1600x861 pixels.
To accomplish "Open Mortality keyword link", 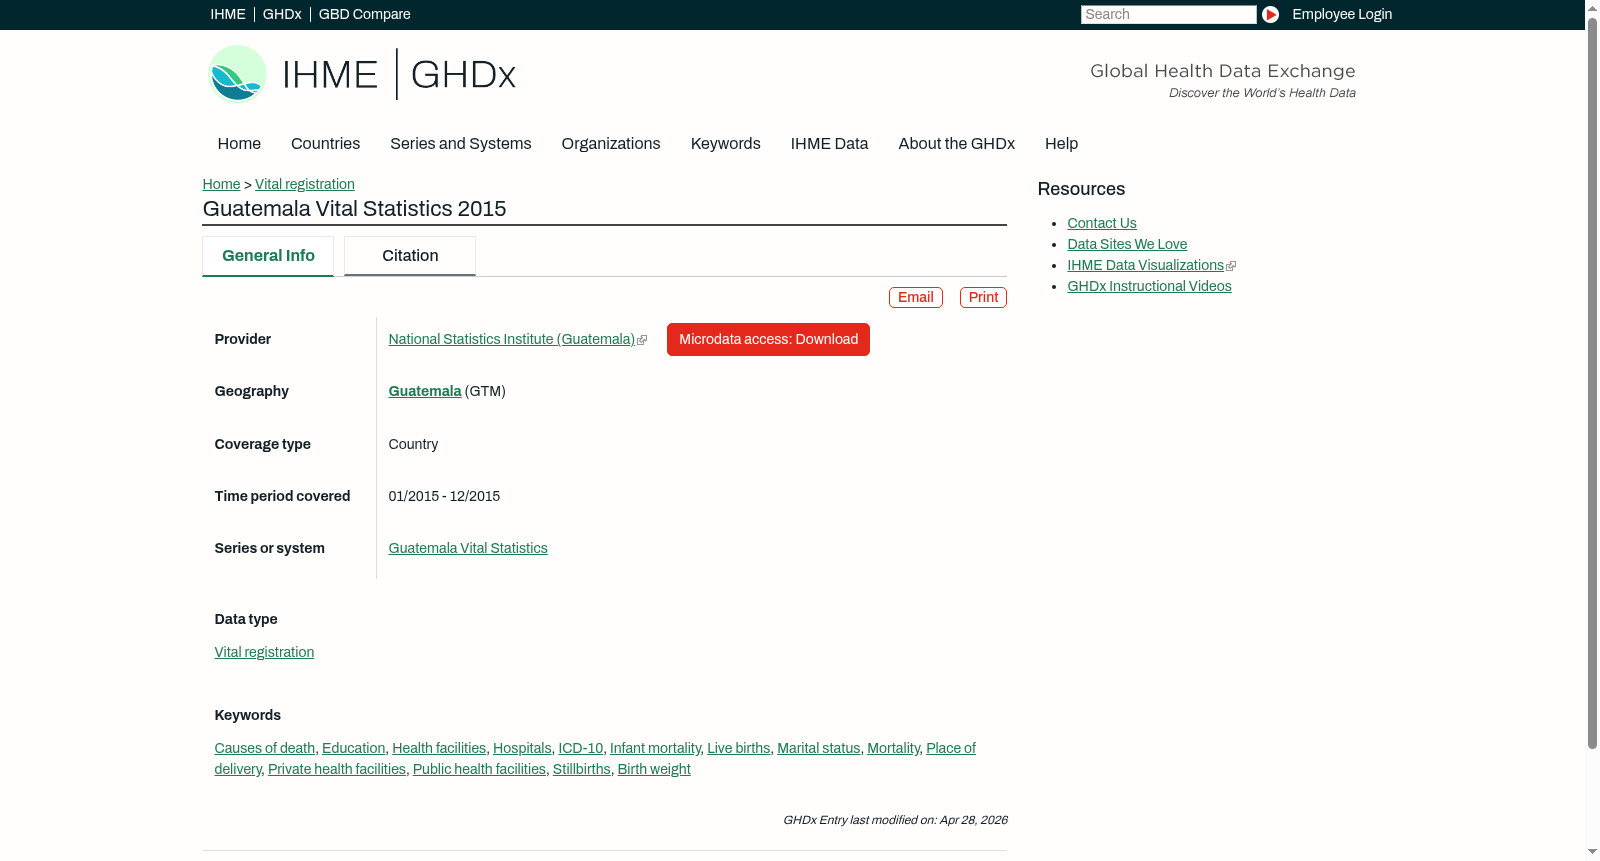I will (x=893, y=748).
